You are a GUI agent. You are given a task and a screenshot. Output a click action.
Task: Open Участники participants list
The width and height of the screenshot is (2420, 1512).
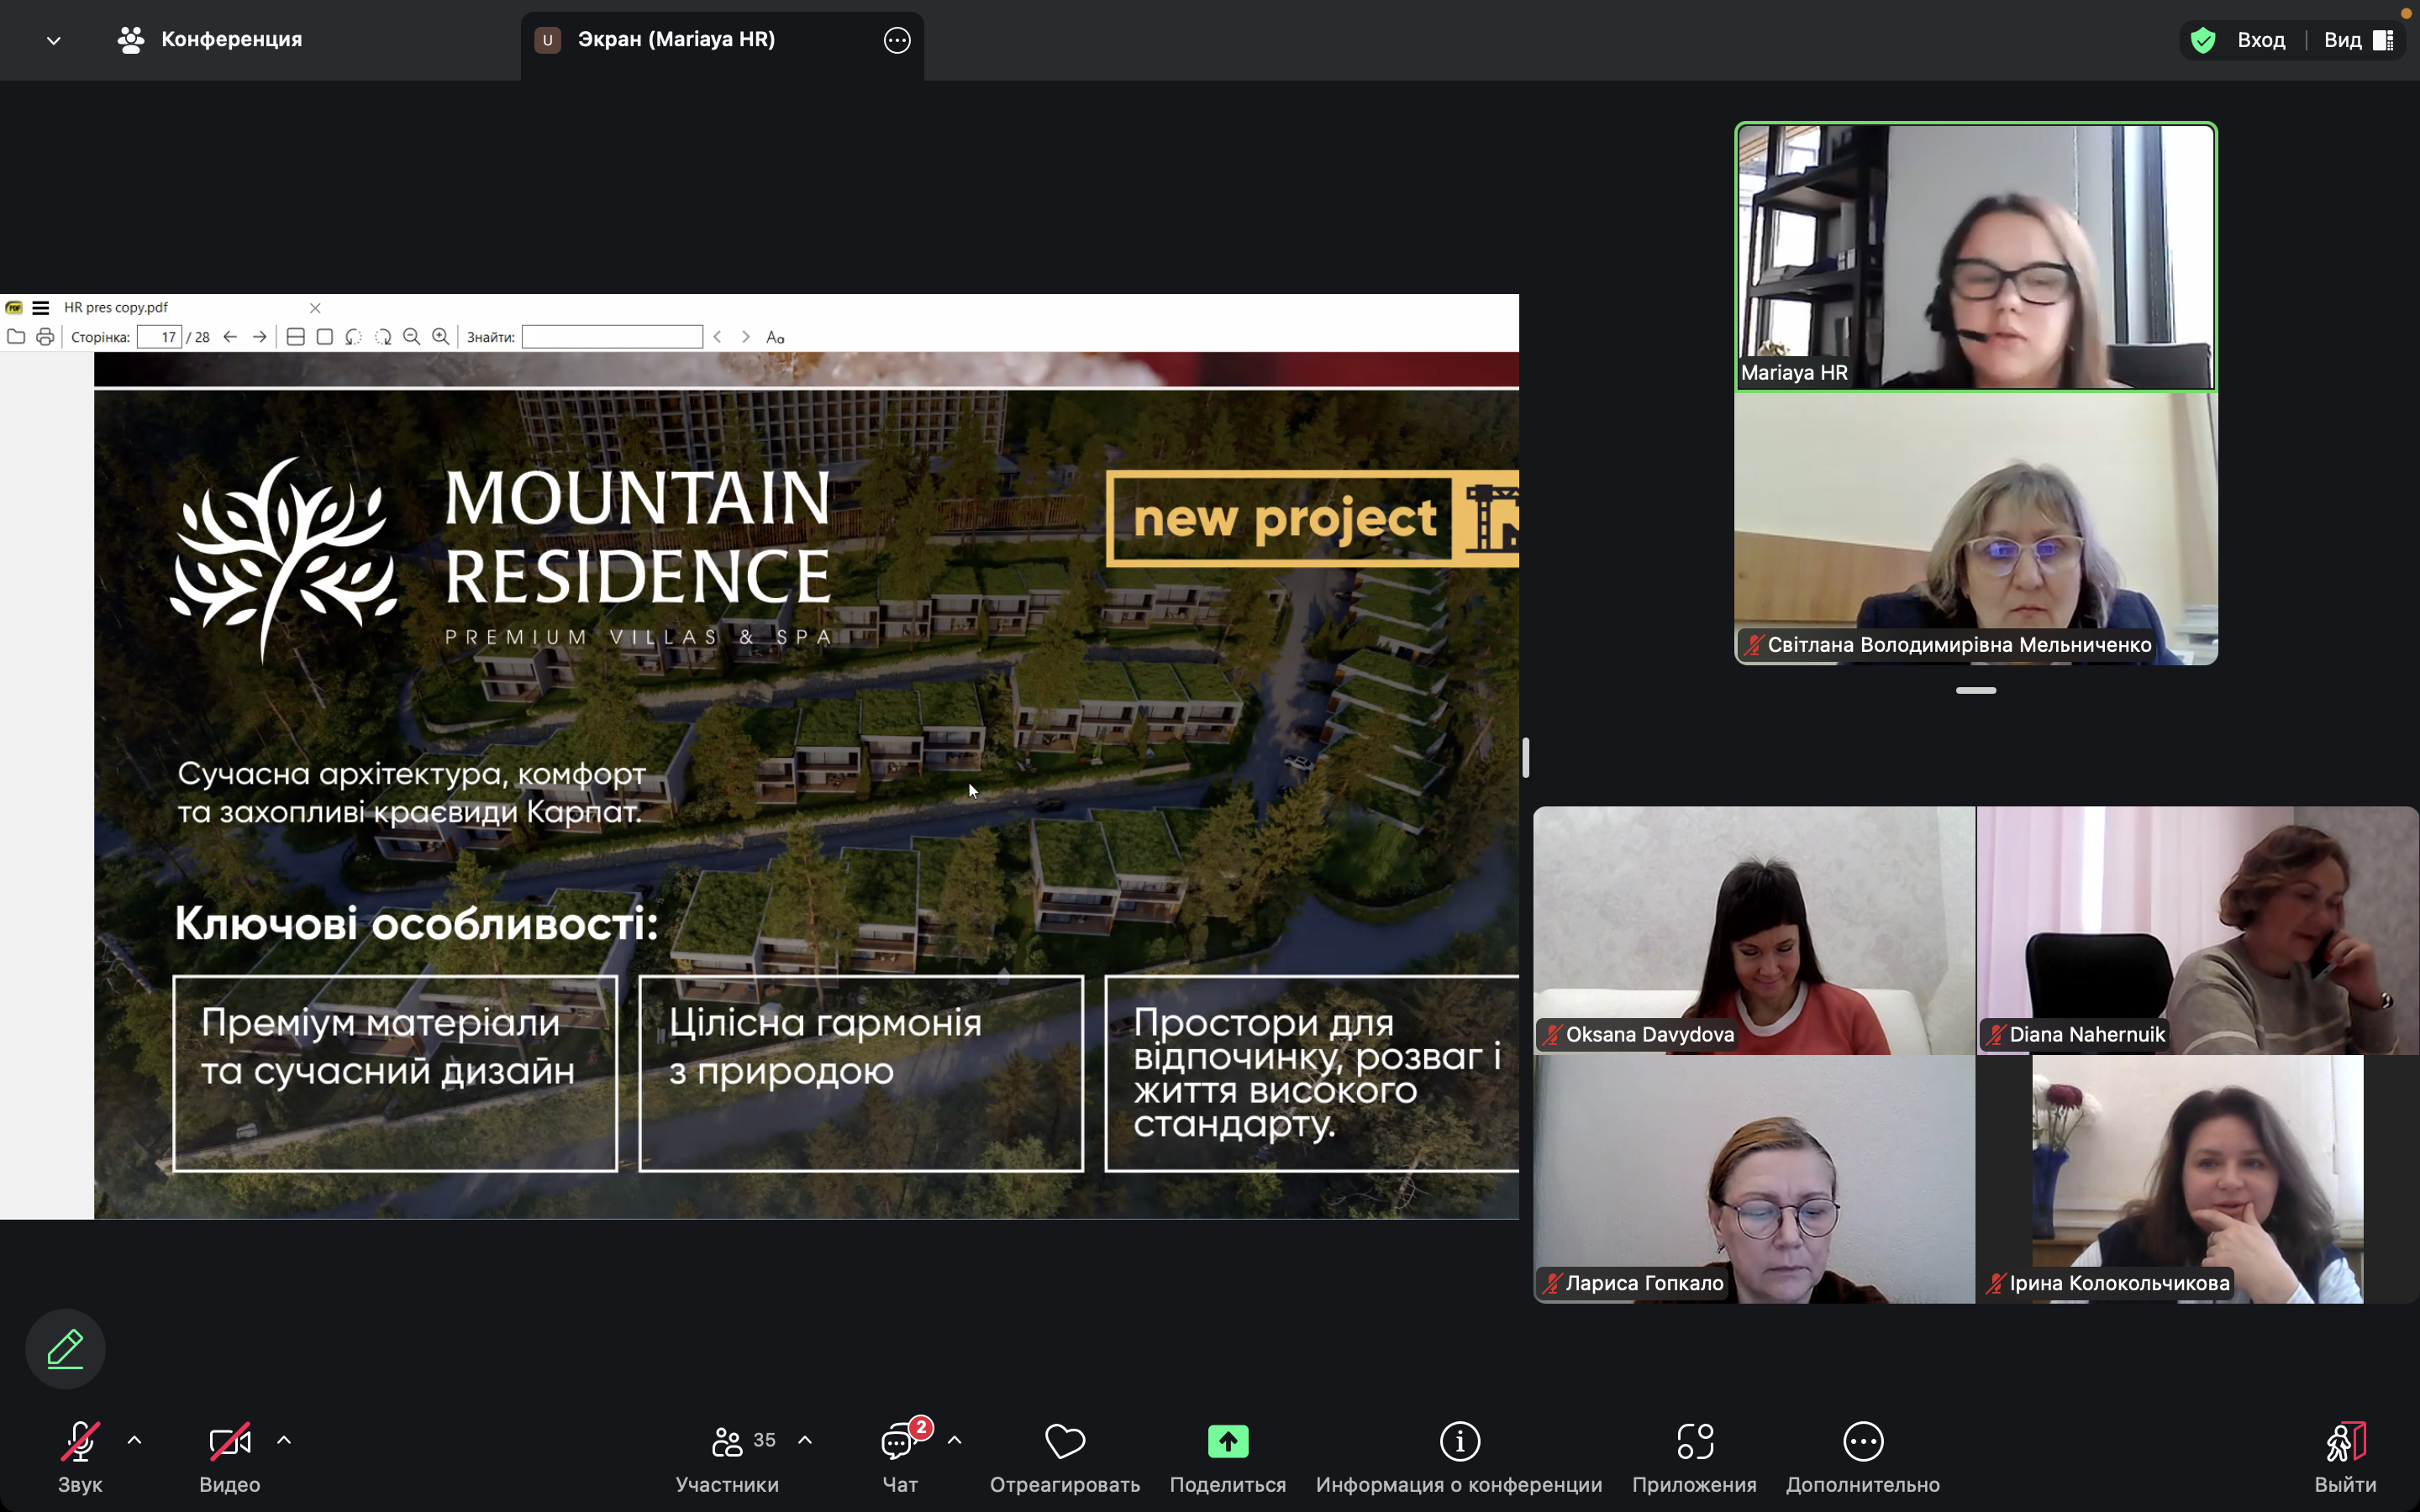pos(727,1441)
